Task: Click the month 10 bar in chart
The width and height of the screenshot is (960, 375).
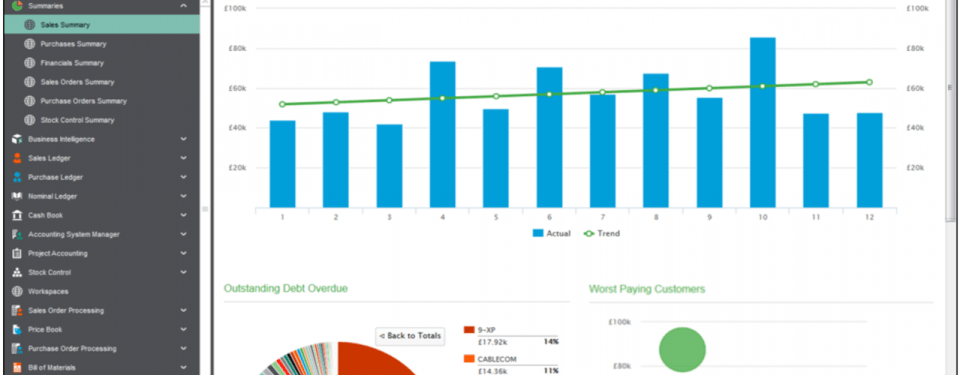Action: pyautogui.click(x=762, y=123)
